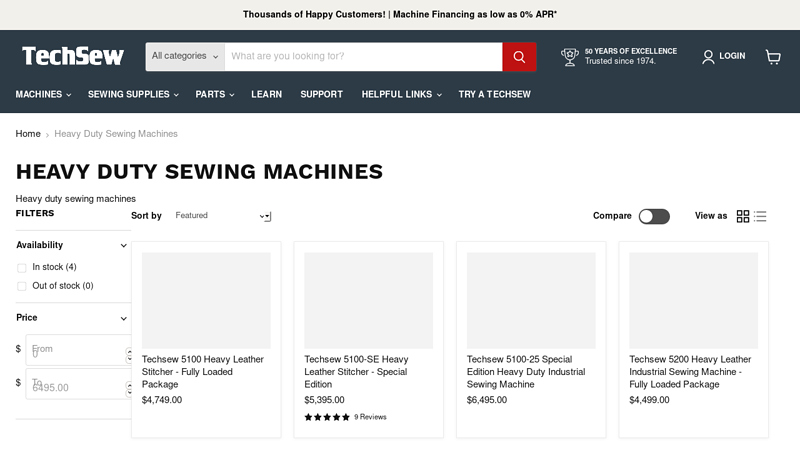800x450 pixels.
Task: Click Heavy Duty Sewing Machines breadcrumb text
Action: point(116,134)
